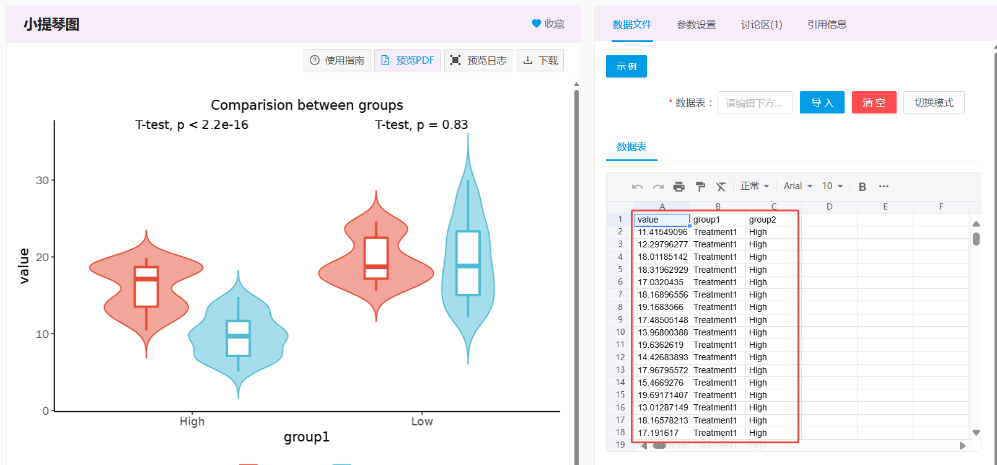Click the undo icon in spreadsheet toolbar
The width and height of the screenshot is (997, 465).
coord(637,187)
